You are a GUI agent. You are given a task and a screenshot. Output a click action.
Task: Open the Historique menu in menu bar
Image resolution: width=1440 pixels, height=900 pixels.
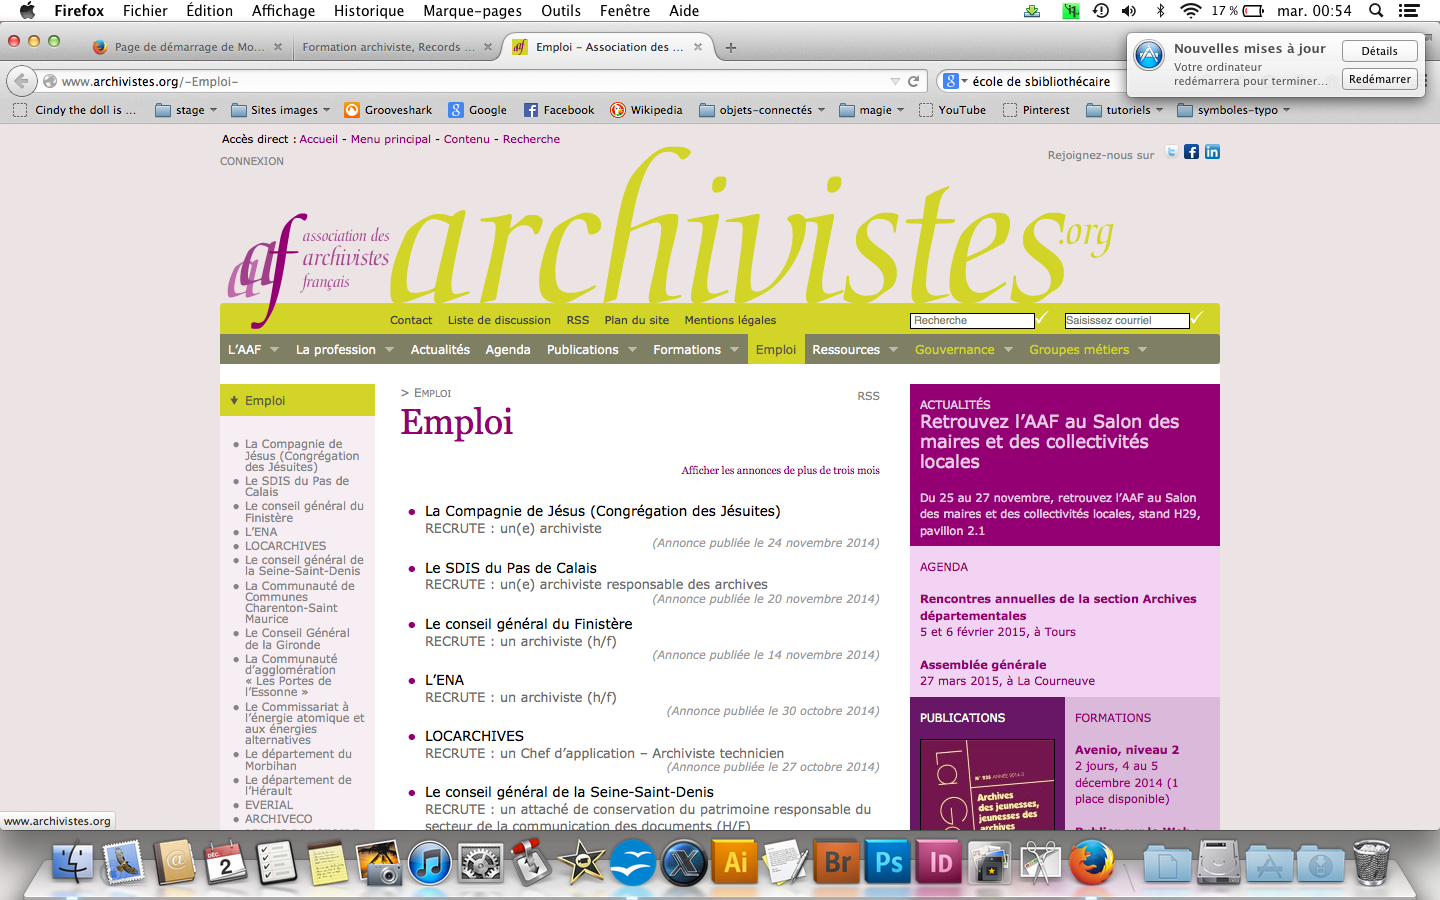(369, 11)
